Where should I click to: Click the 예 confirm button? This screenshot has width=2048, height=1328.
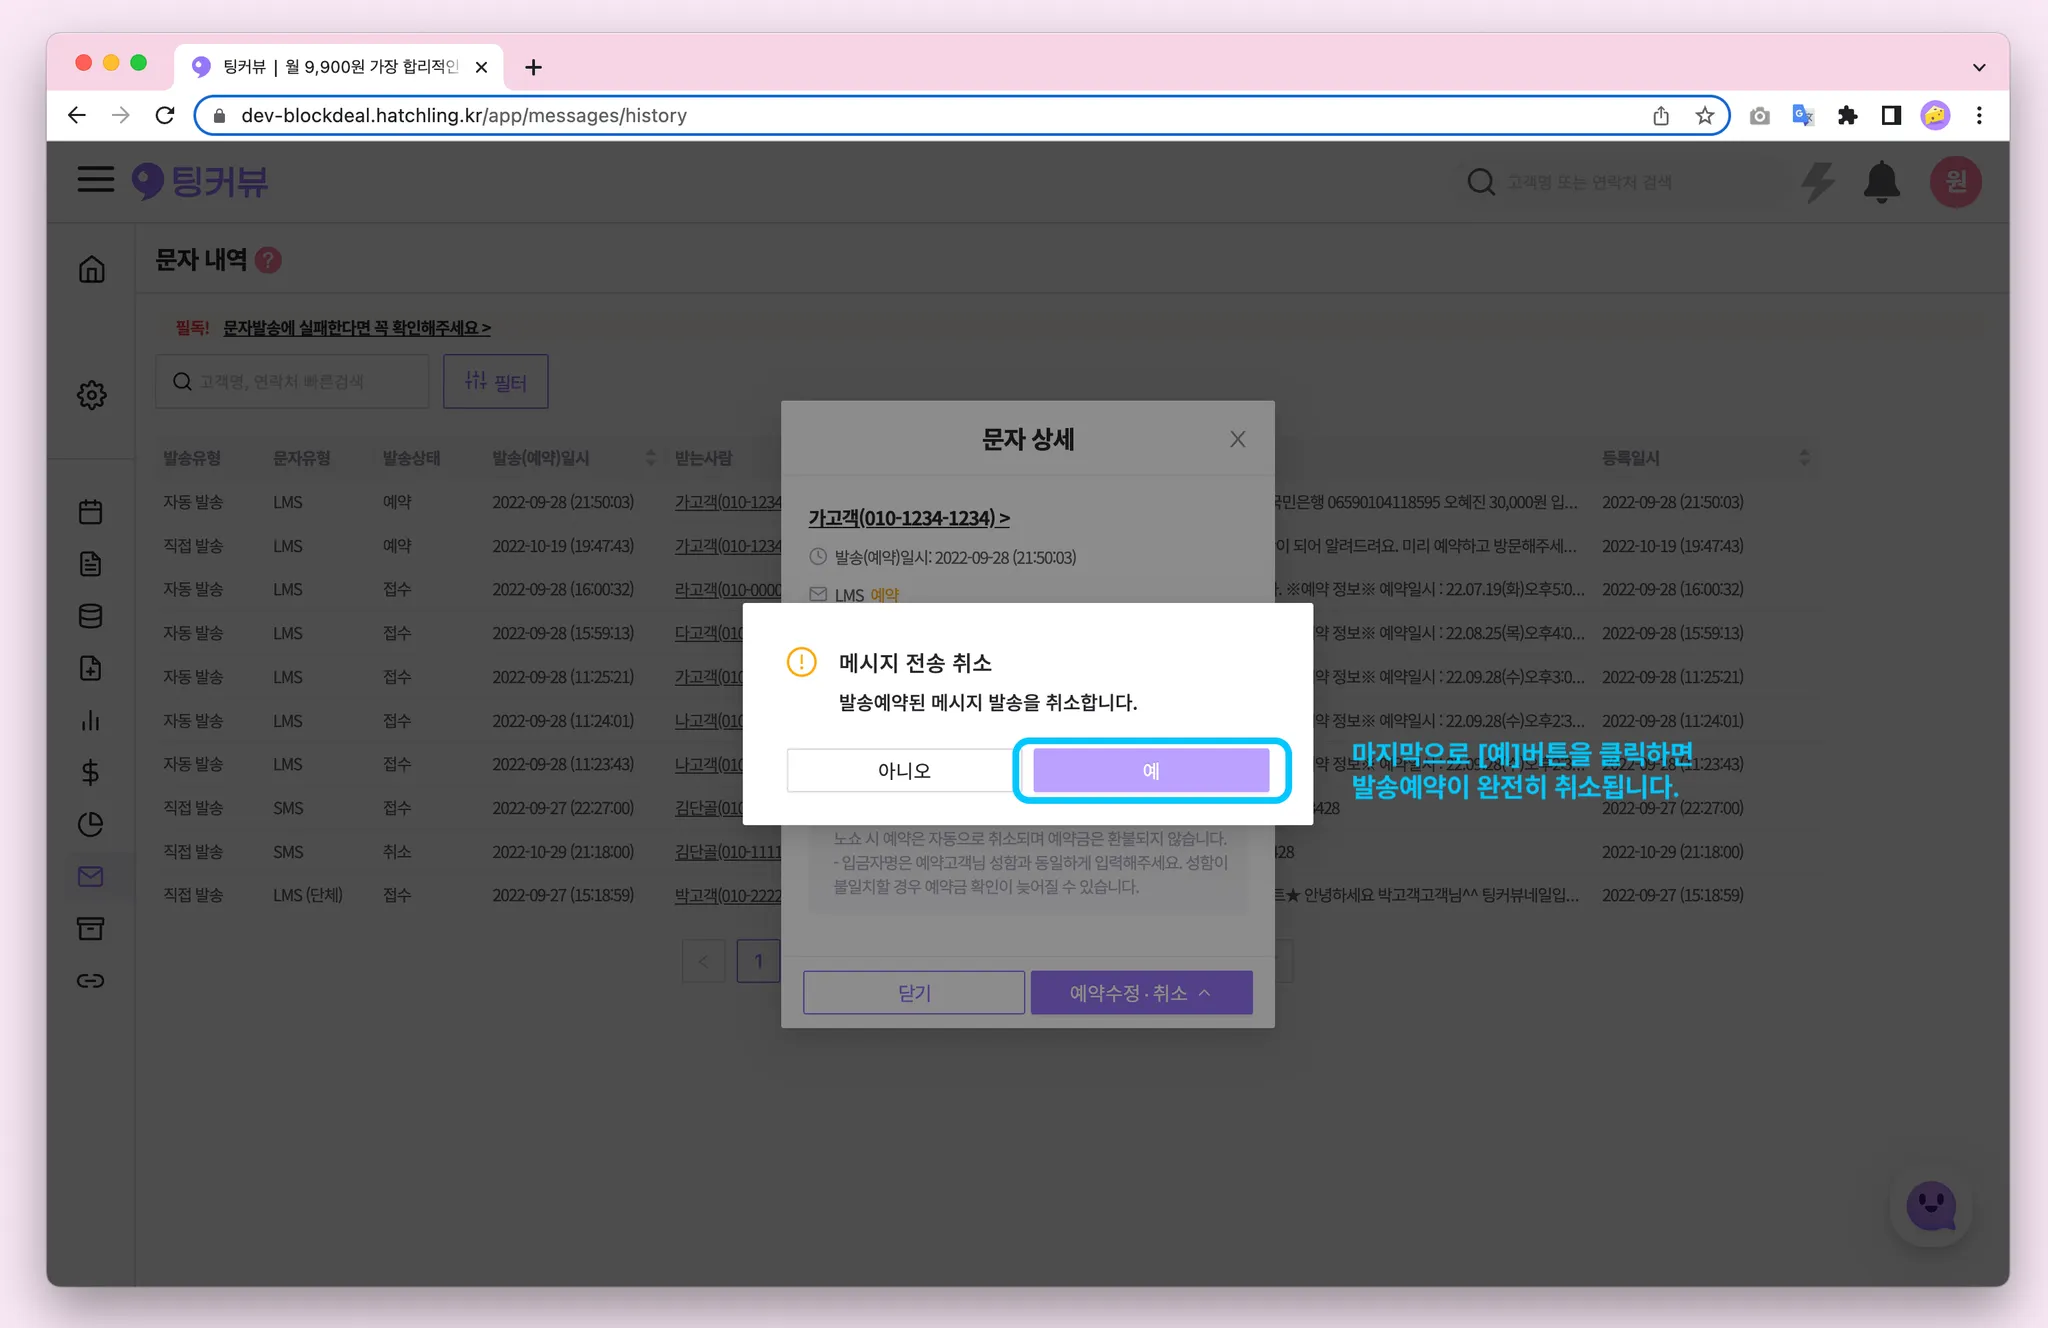point(1151,770)
